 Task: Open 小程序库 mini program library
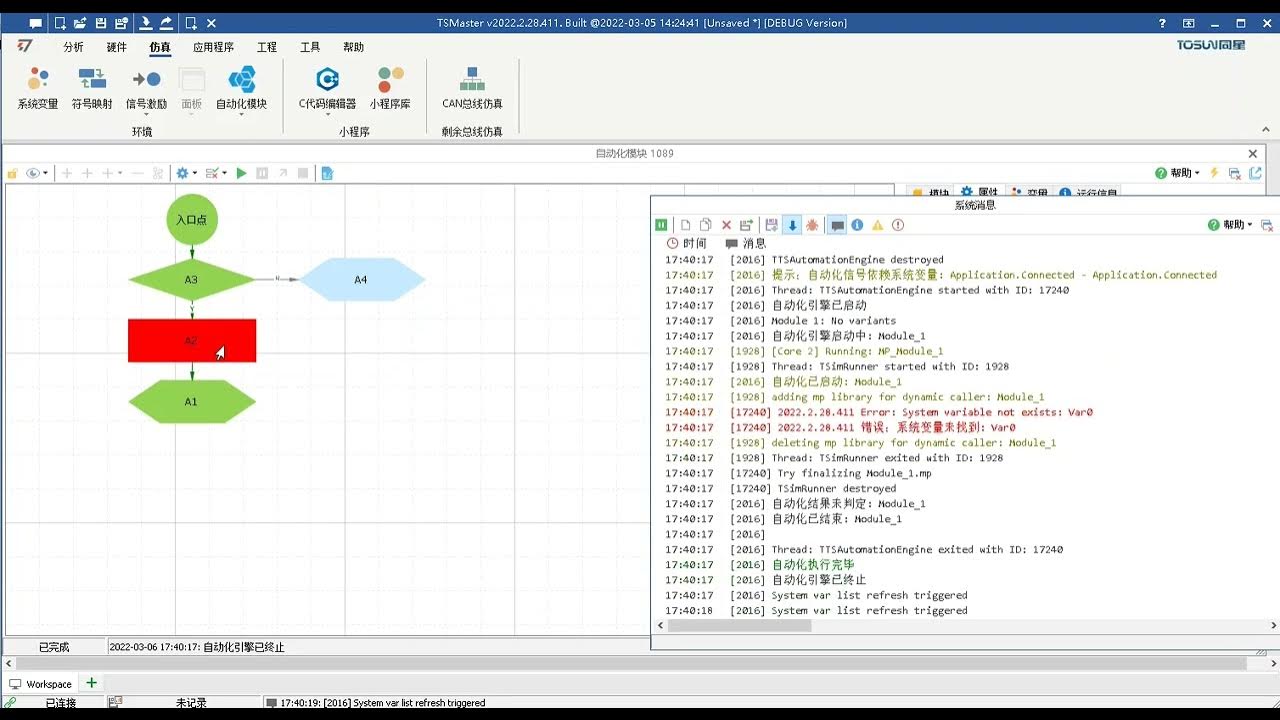(390, 88)
